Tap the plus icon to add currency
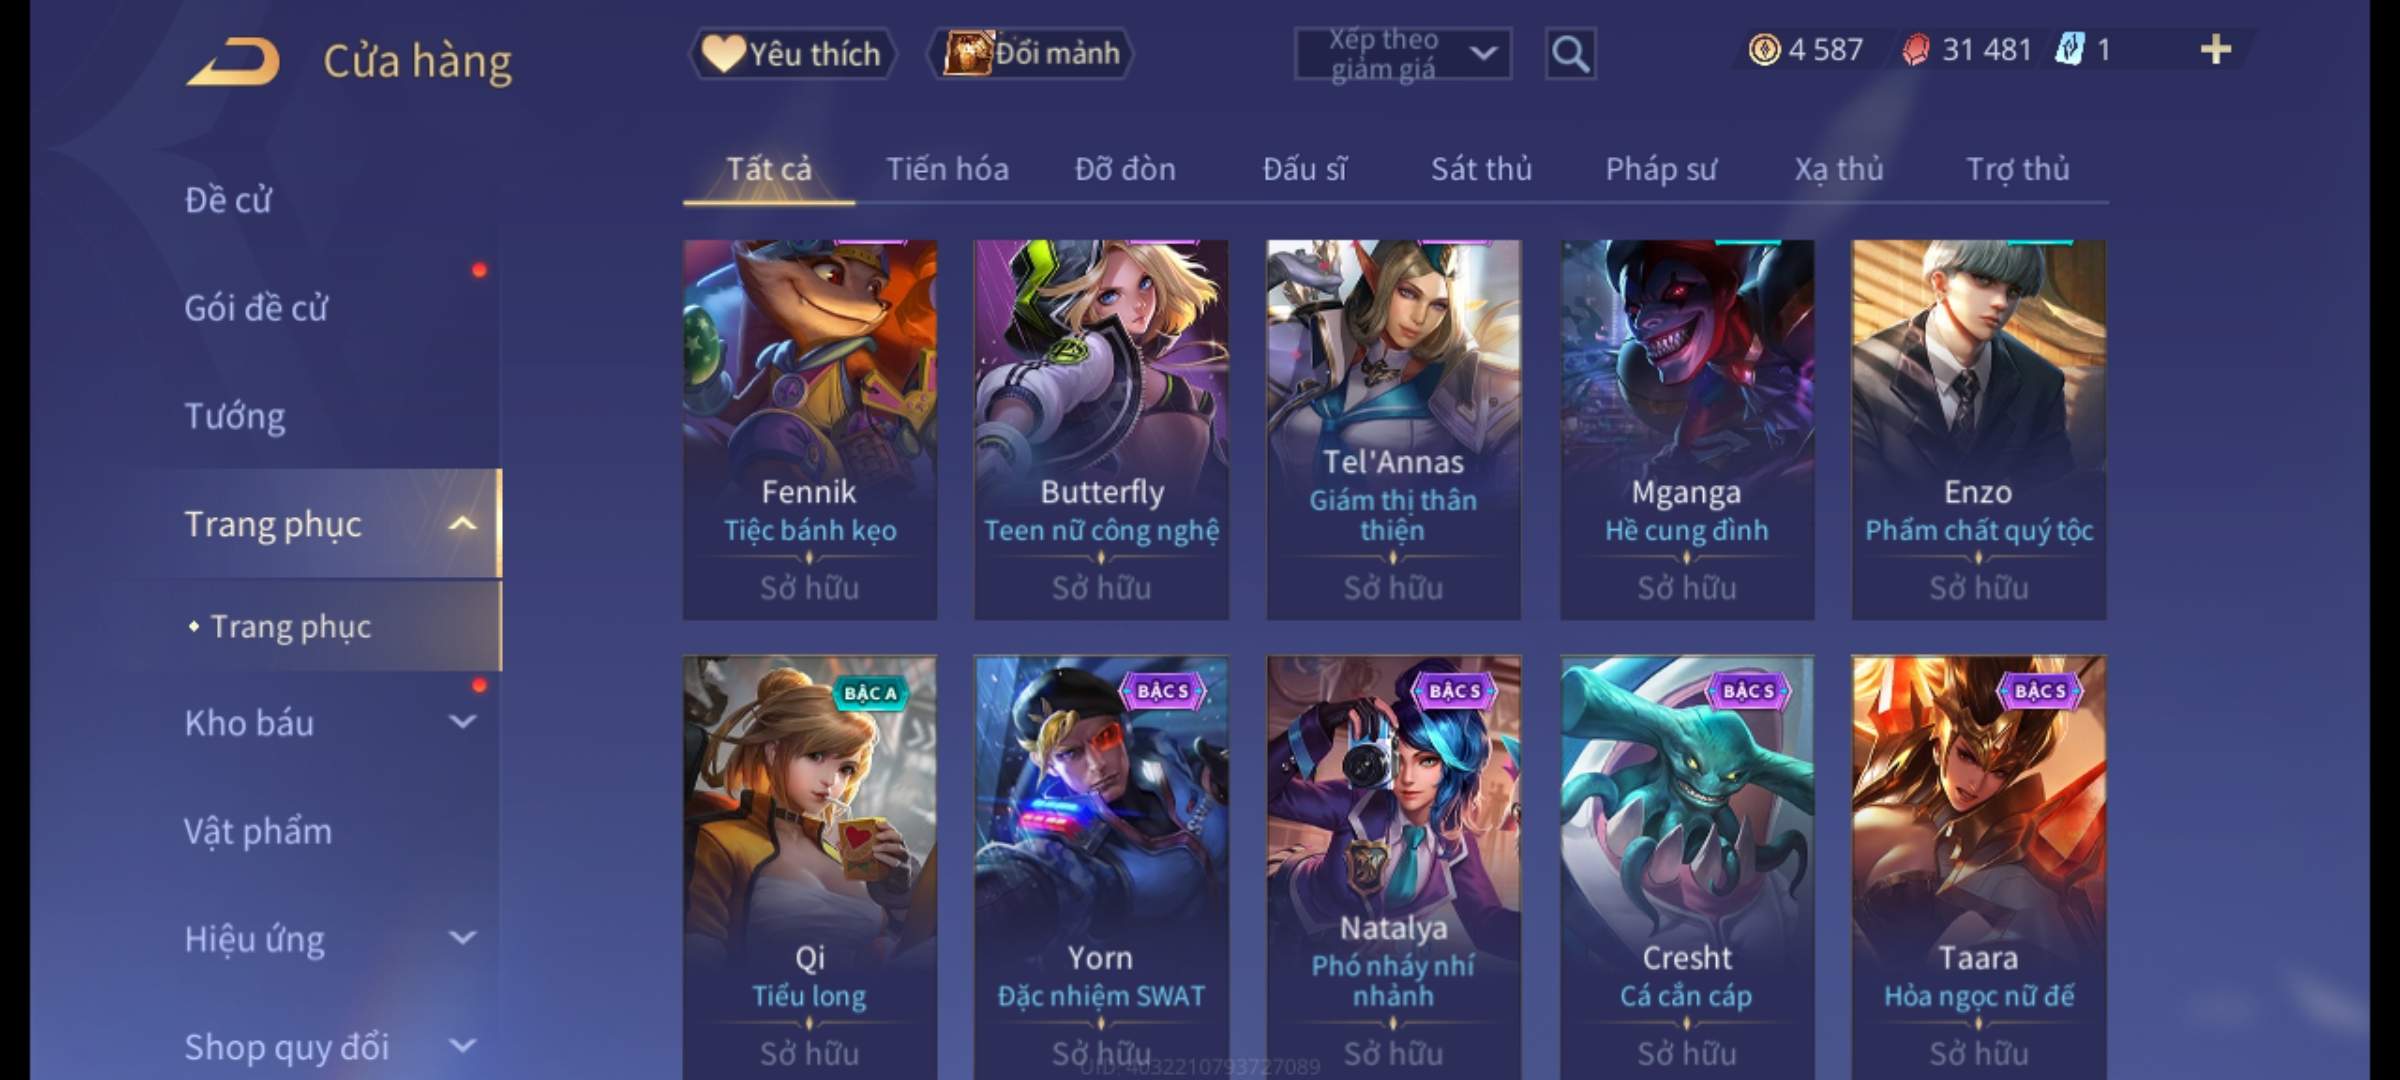This screenshot has height=1080, width=2400. (x=2216, y=49)
